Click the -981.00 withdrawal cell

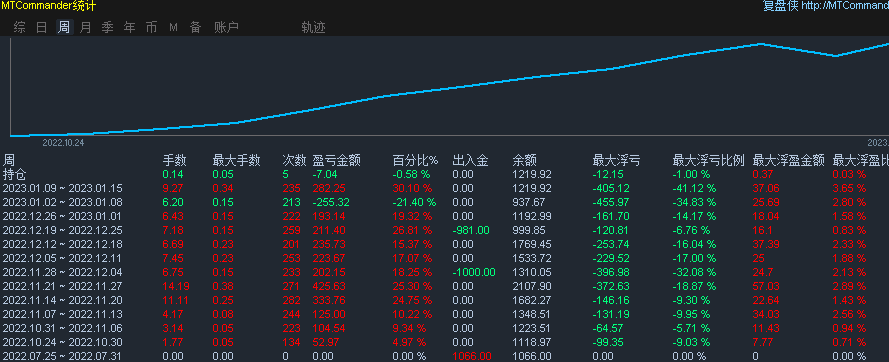coord(471,230)
